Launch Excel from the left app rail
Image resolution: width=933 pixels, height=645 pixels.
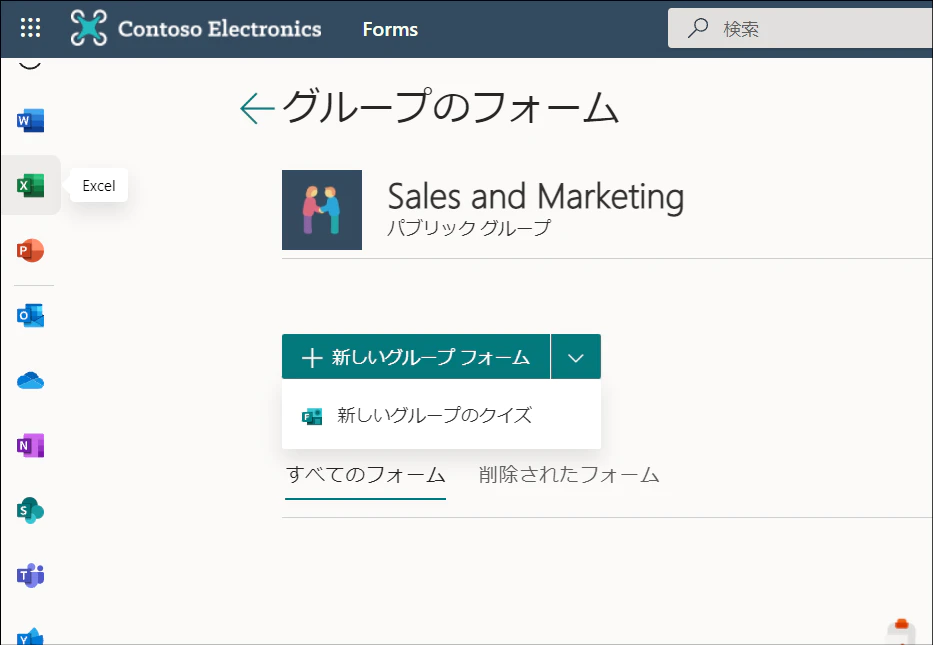click(30, 185)
